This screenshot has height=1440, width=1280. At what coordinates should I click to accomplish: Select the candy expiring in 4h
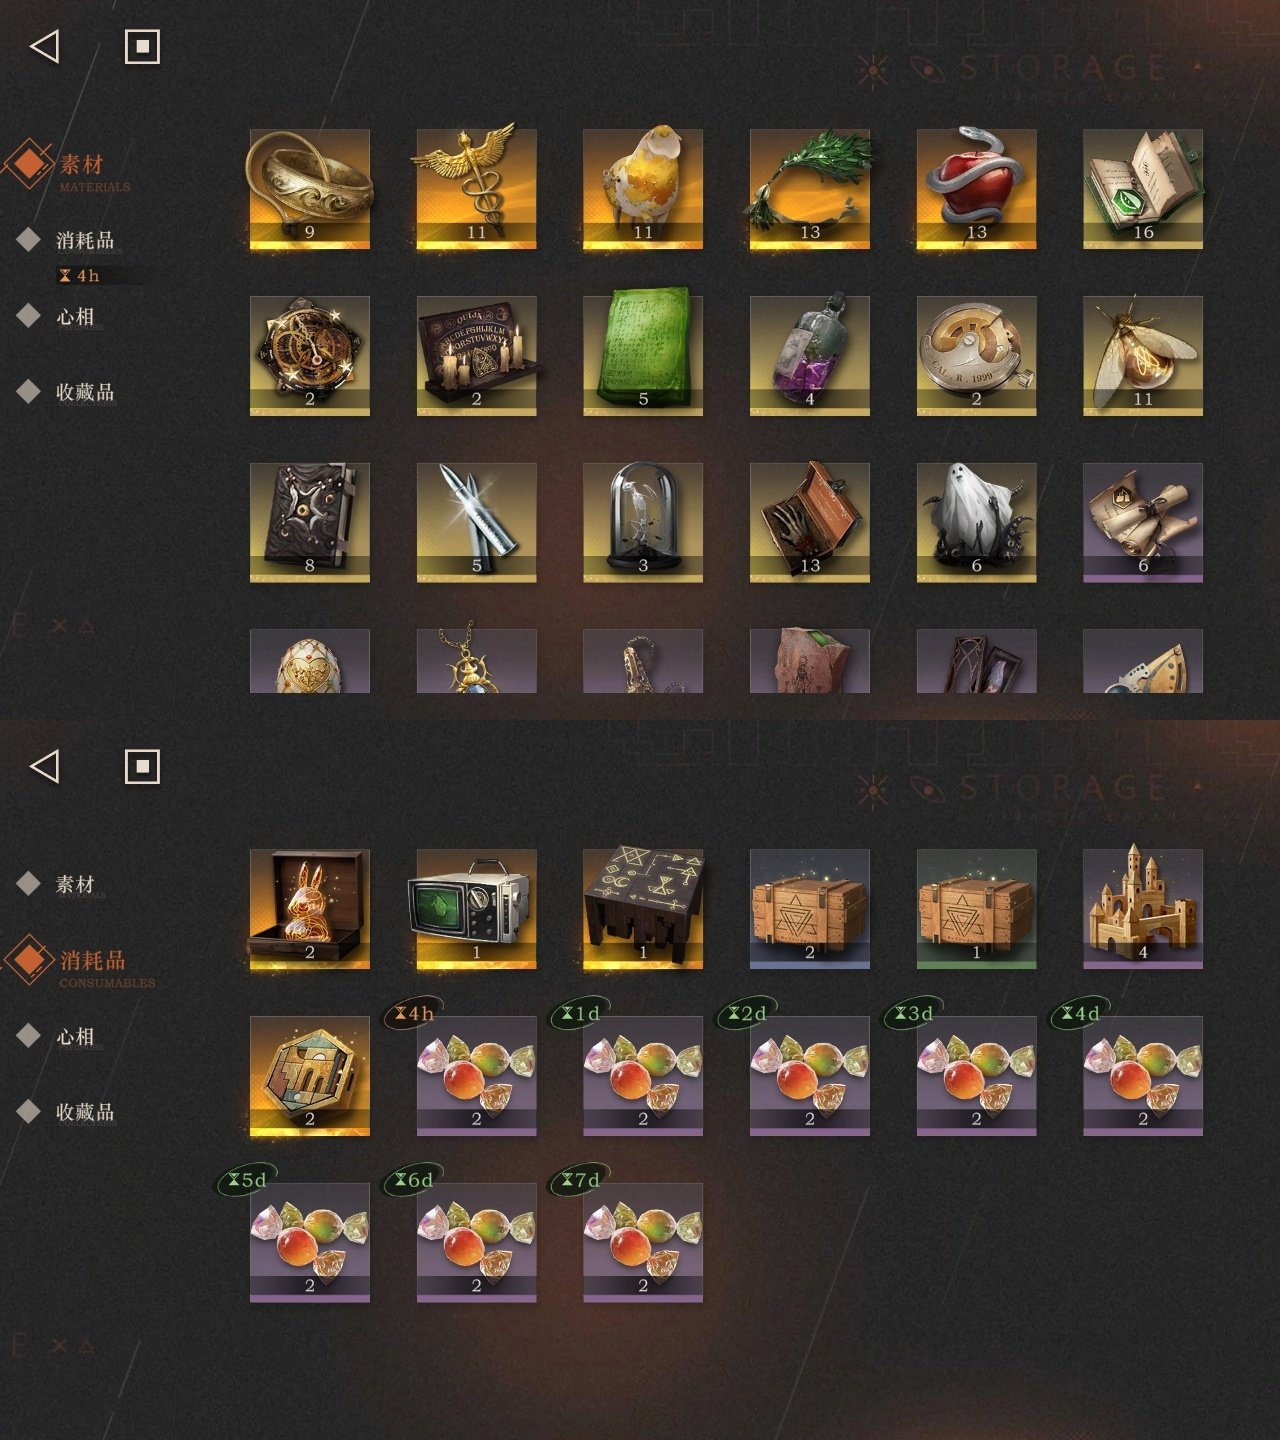pos(476,1076)
